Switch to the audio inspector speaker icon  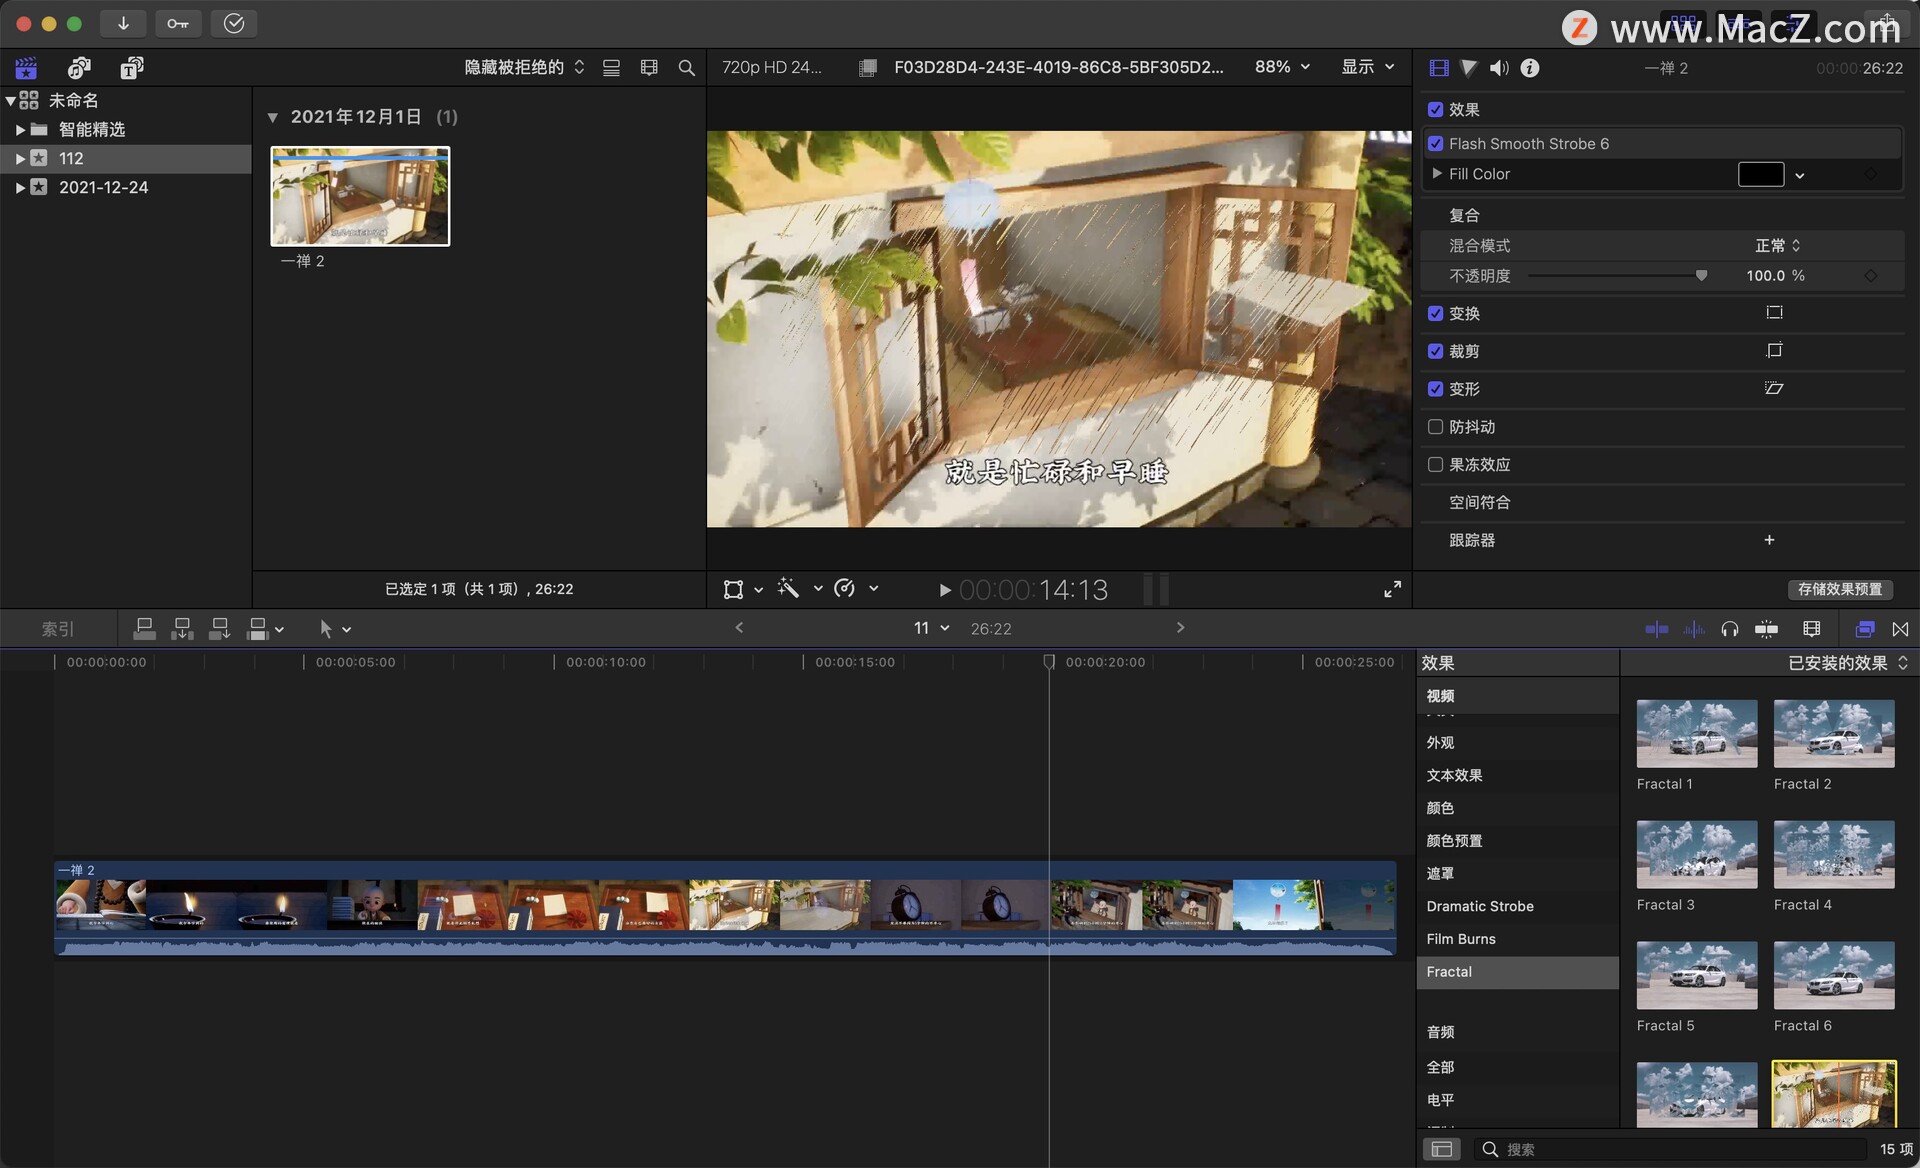coord(1498,68)
